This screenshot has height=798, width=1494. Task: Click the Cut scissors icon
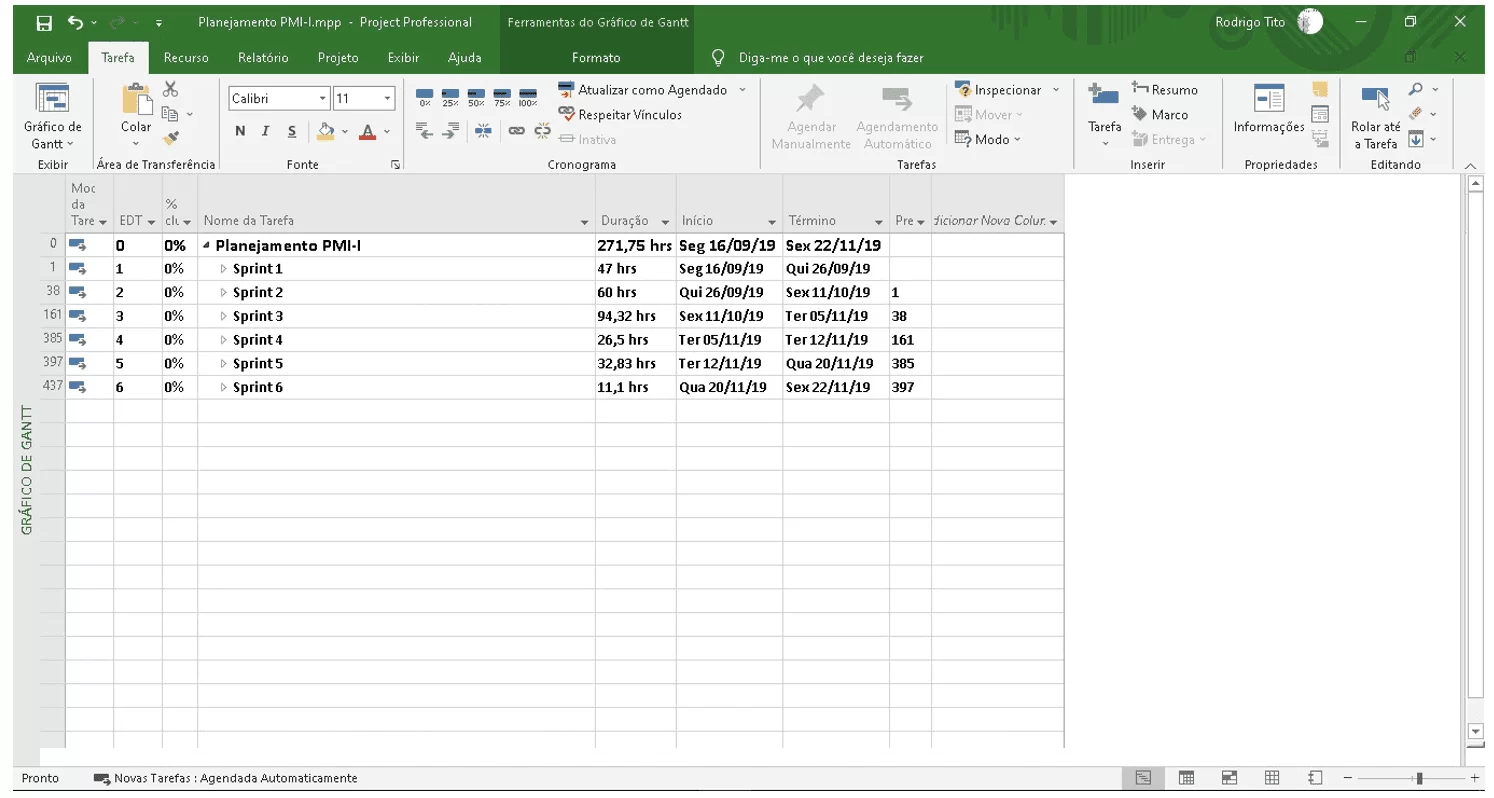(x=170, y=90)
